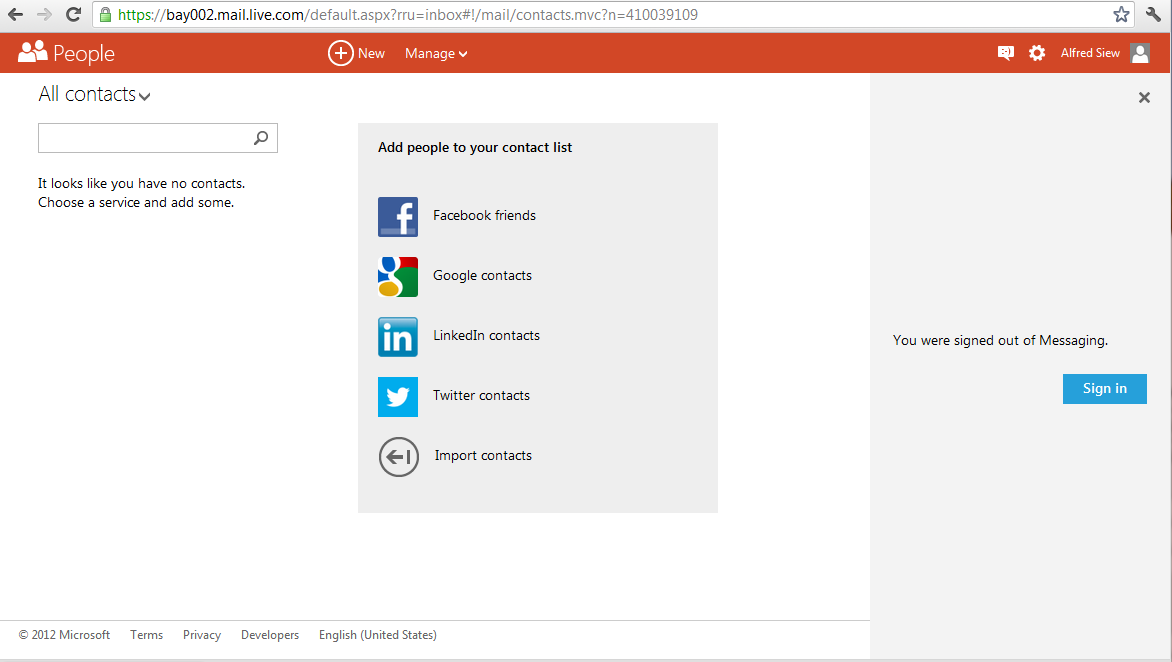Select Google contacts link
The width and height of the screenshot is (1172, 662).
482,276
